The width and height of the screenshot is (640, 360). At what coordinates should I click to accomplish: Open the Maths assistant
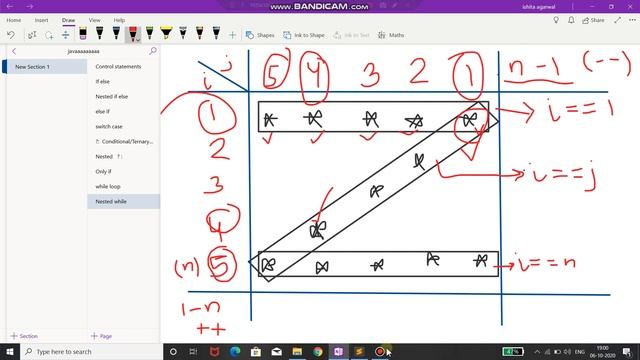(x=391, y=35)
